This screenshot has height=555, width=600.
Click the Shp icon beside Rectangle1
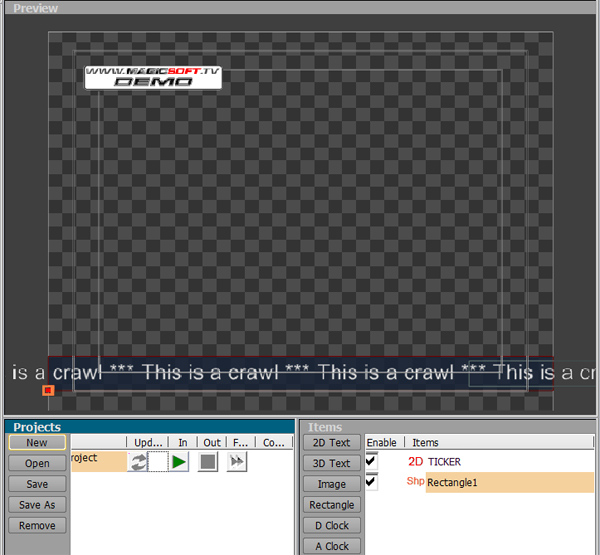[x=415, y=481]
